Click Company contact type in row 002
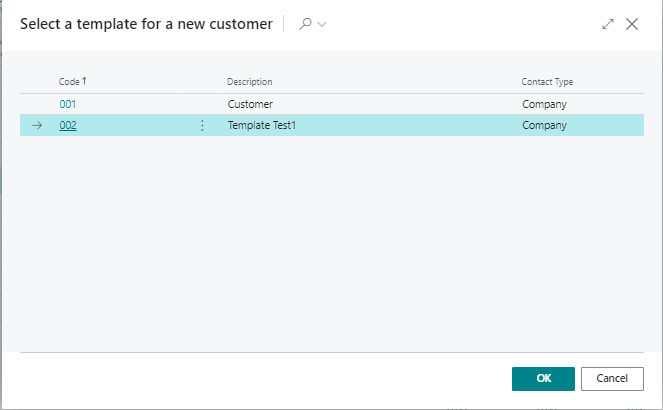 pos(544,125)
